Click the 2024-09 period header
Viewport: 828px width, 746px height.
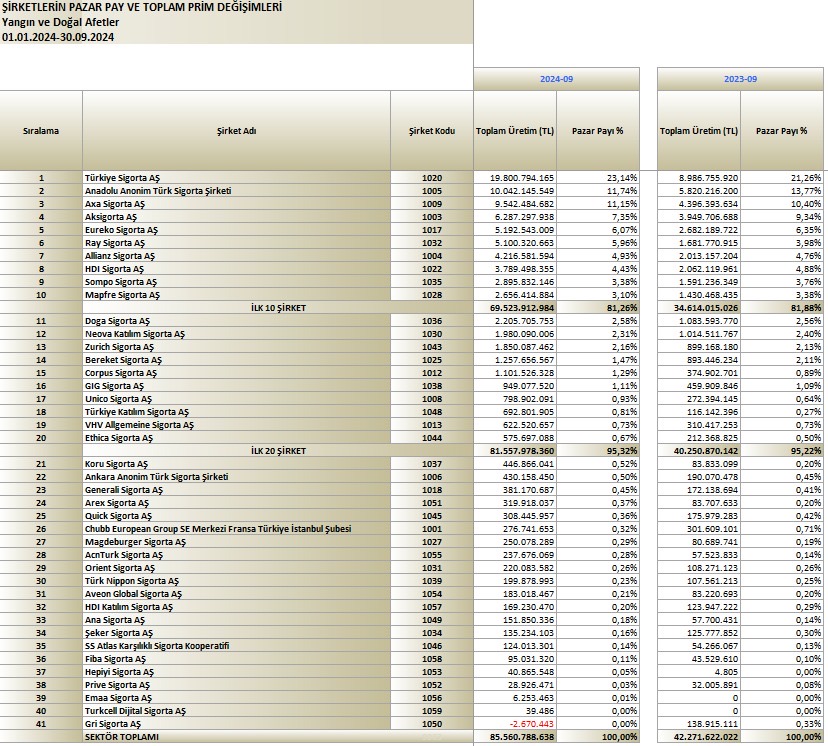556,79
